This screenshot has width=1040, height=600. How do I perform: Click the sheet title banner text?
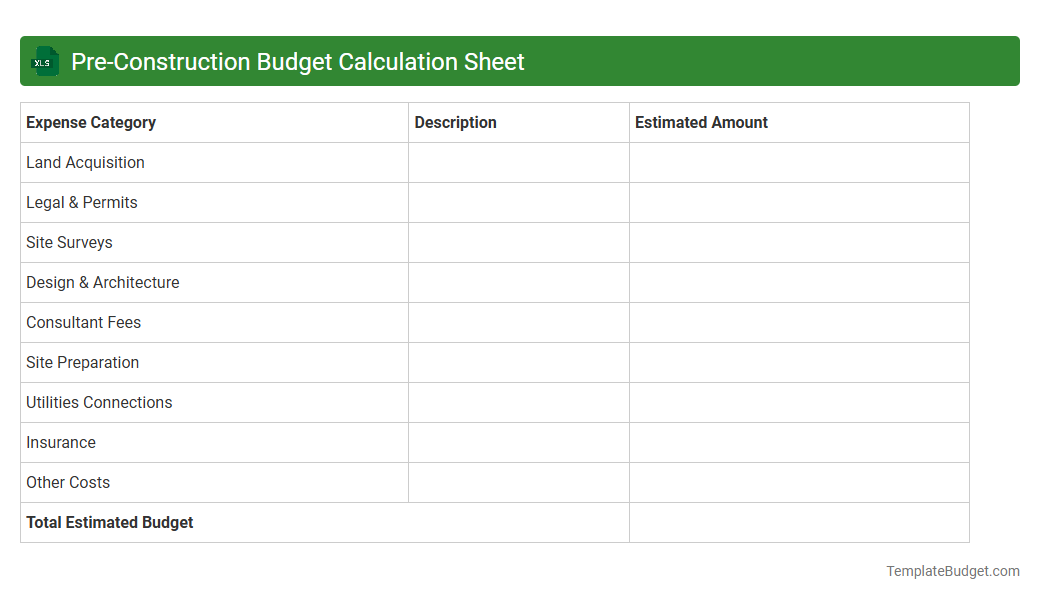point(295,61)
